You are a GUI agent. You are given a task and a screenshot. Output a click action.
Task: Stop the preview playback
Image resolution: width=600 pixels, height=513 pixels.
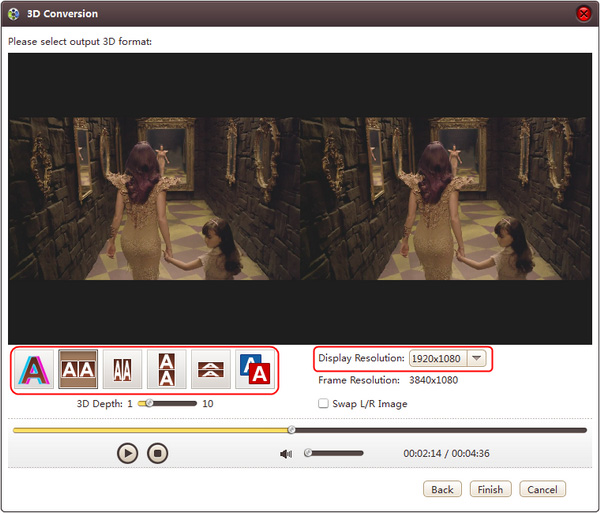tap(158, 453)
